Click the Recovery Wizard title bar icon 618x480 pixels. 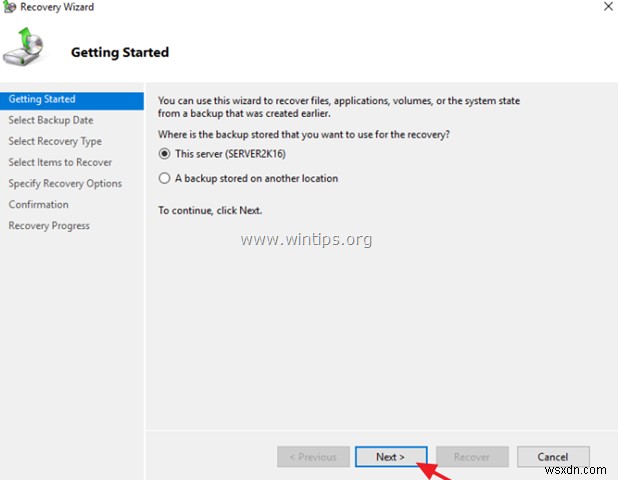[x=9, y=7]
